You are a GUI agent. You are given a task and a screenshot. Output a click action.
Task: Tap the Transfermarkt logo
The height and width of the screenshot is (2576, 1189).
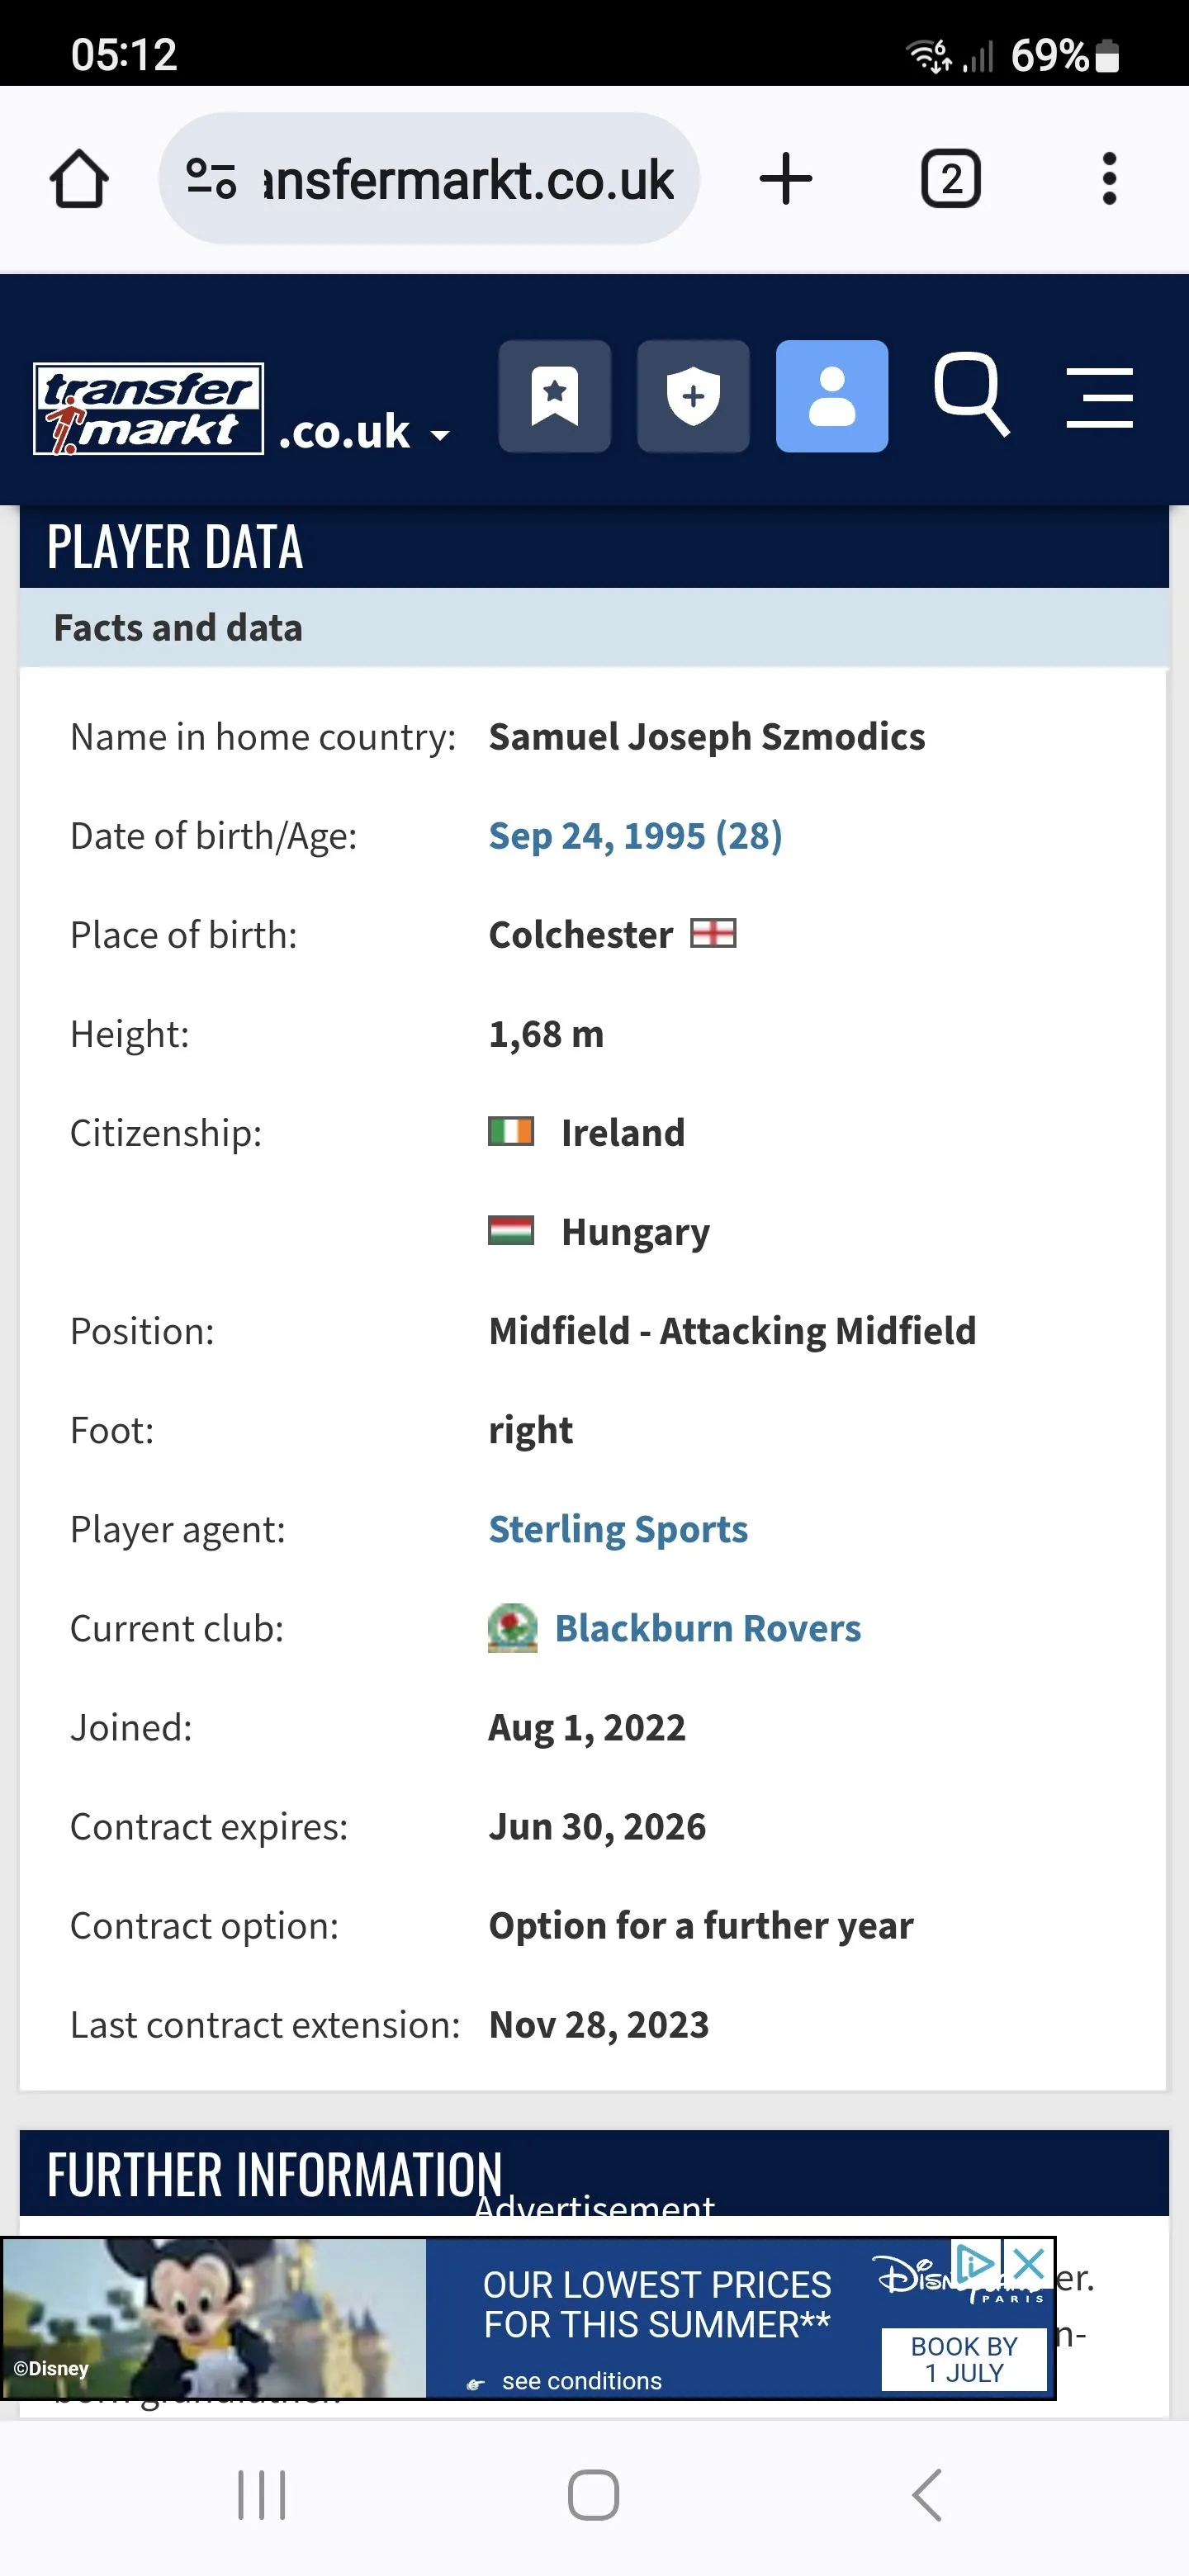[149, 409]
